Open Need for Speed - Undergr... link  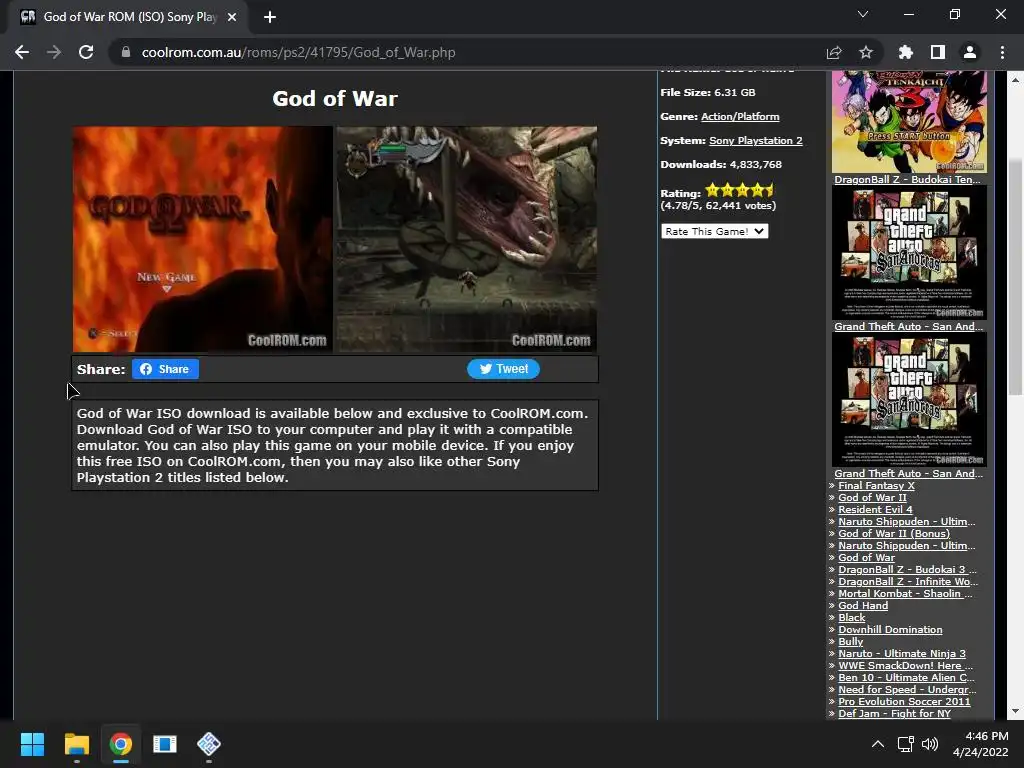tap(907, 690)
